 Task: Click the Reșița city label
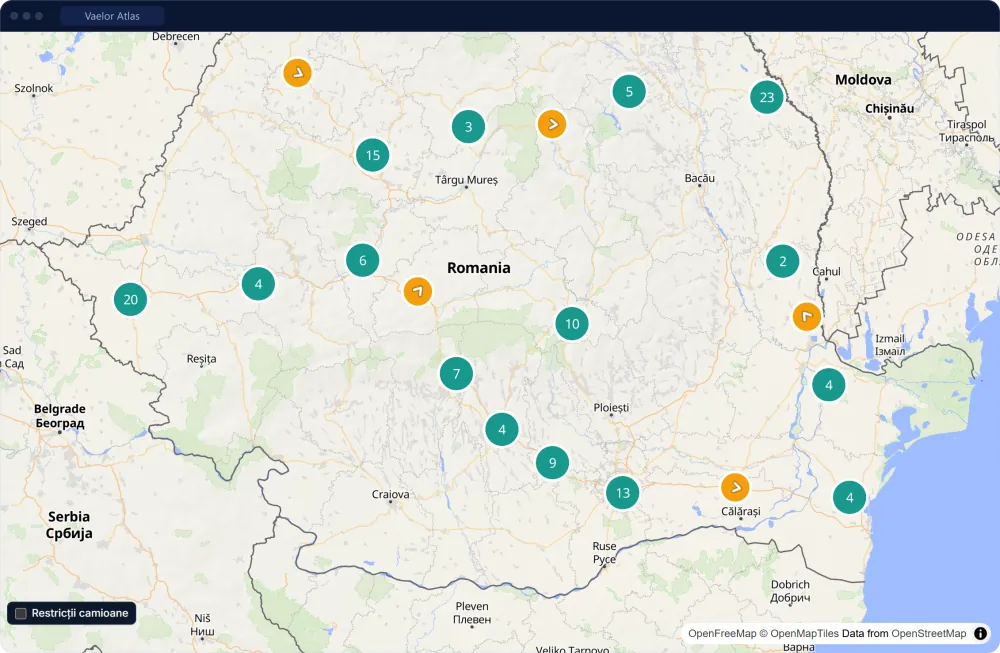(202, 359)
